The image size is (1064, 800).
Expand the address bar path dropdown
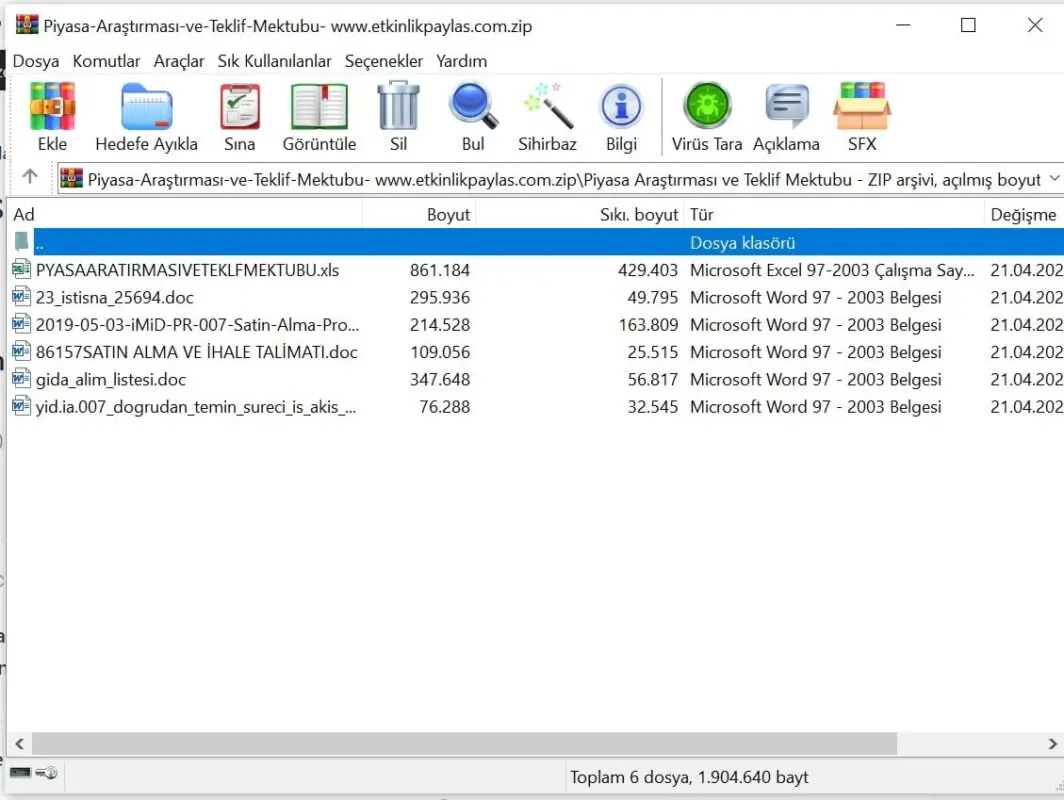click(x=1054, y=178)
